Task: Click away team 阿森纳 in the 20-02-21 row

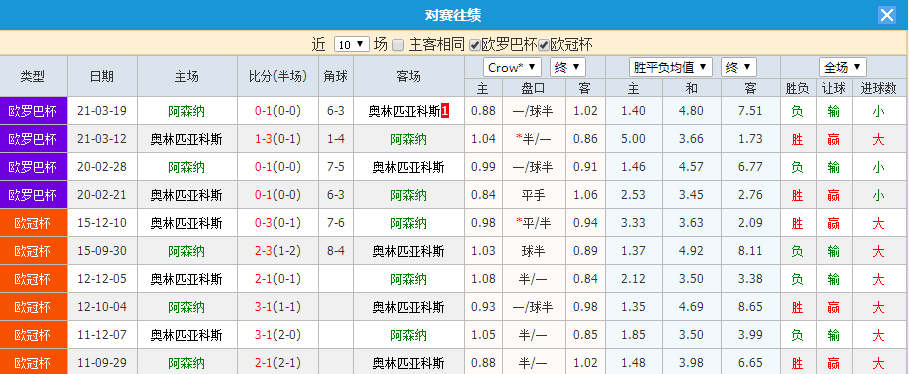Action: coord(408,195)
